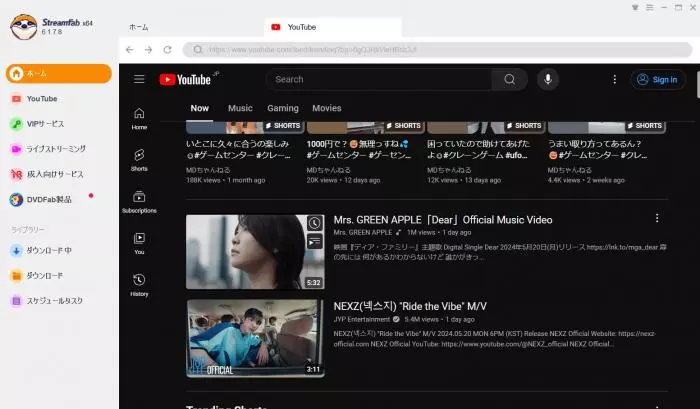Image resolution: width=700 pixels, height=409 pixels.
Task: Click MDちゃんねる under the 188K views short
Action: click(x=208, y=170)
